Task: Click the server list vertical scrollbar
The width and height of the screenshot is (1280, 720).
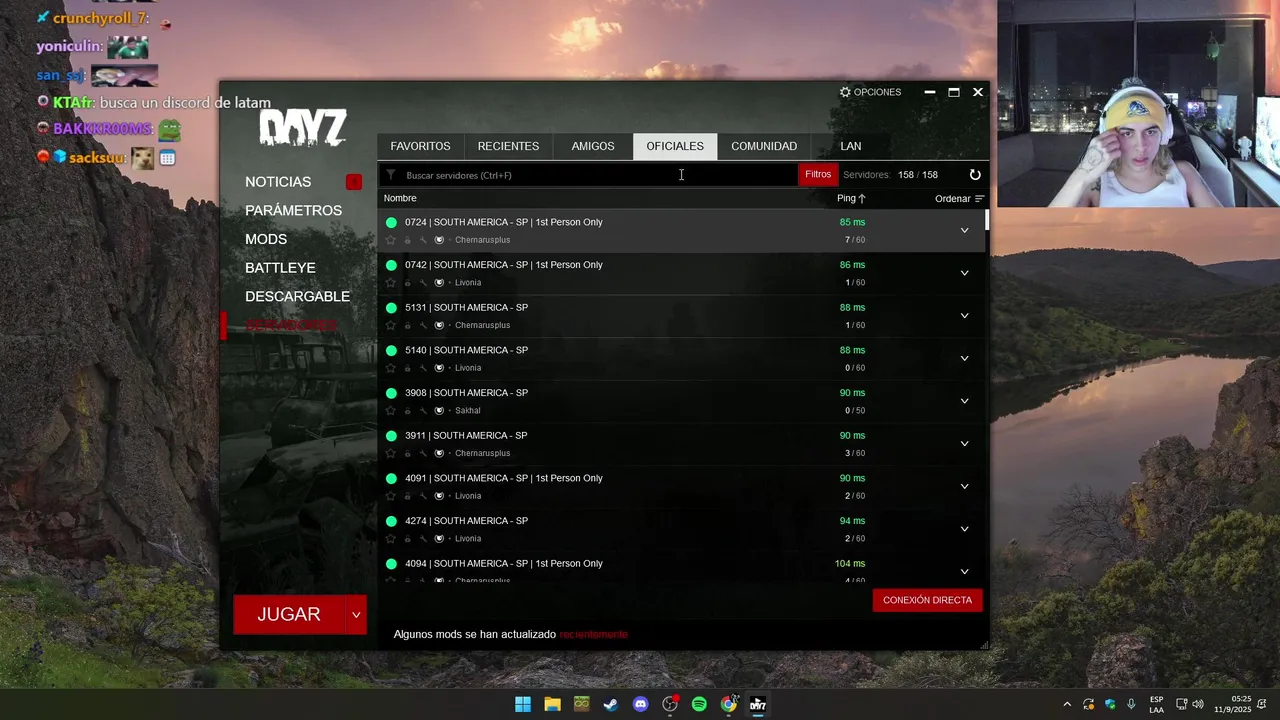Action: tap(986, 219)
